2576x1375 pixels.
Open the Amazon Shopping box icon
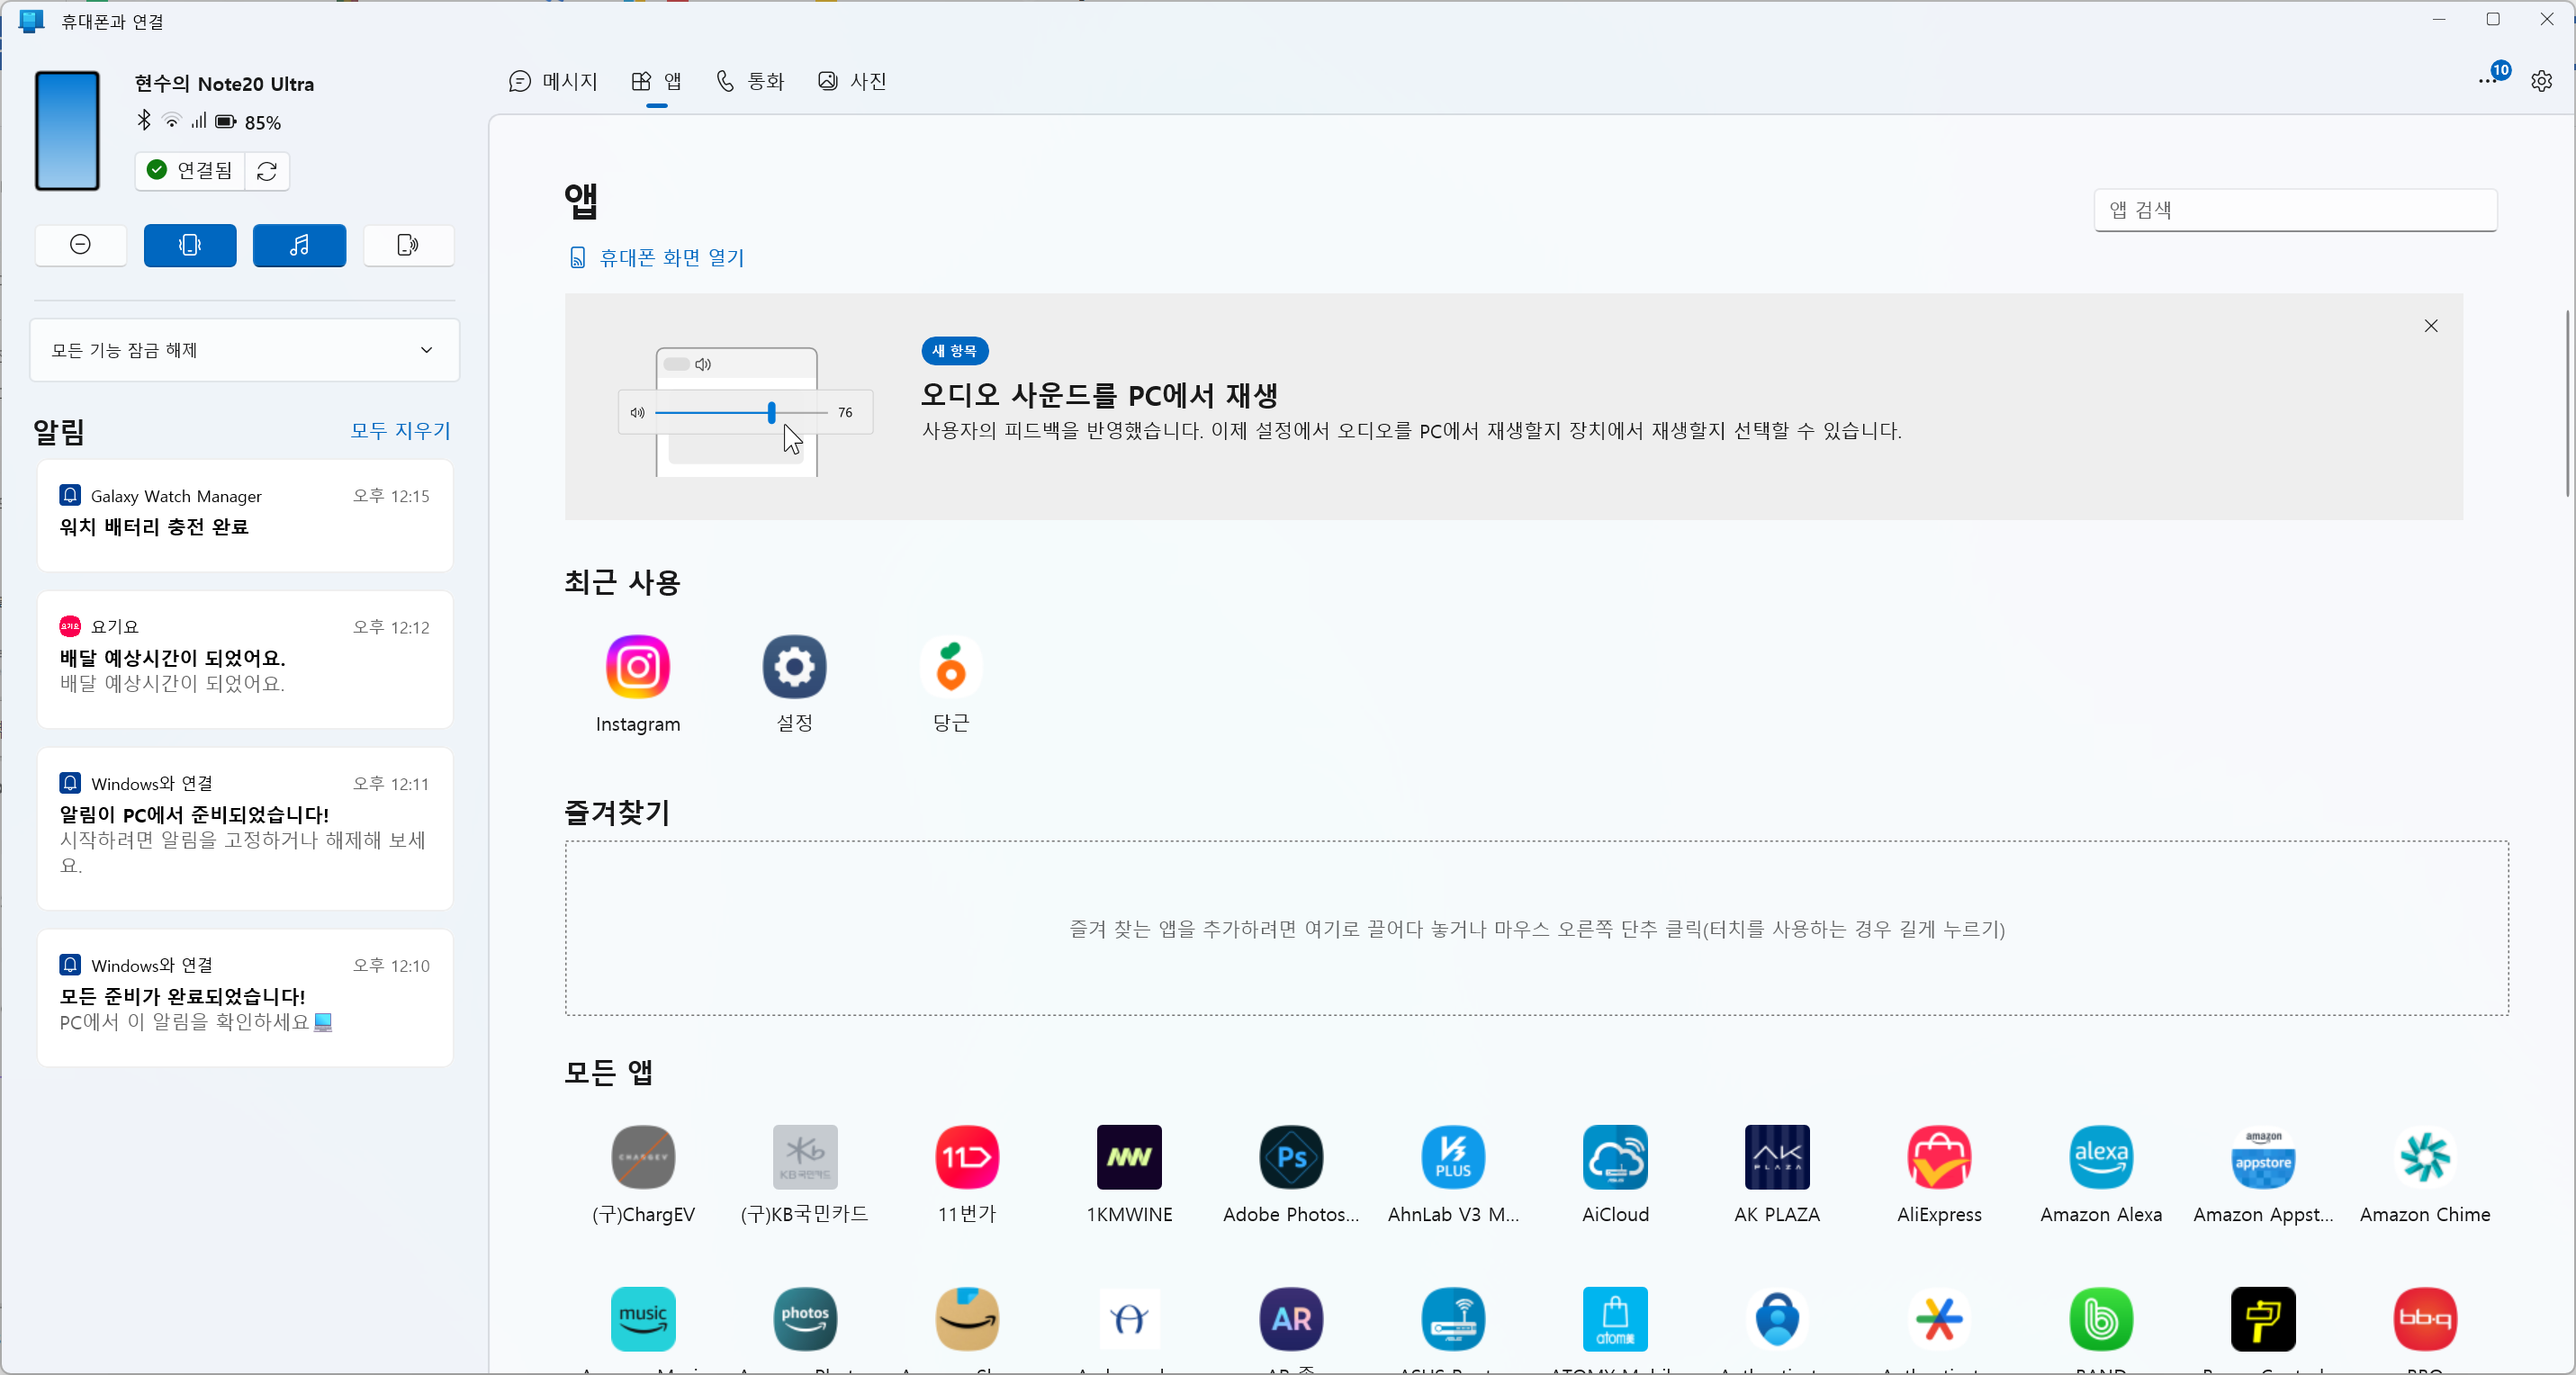[967, 1319]
